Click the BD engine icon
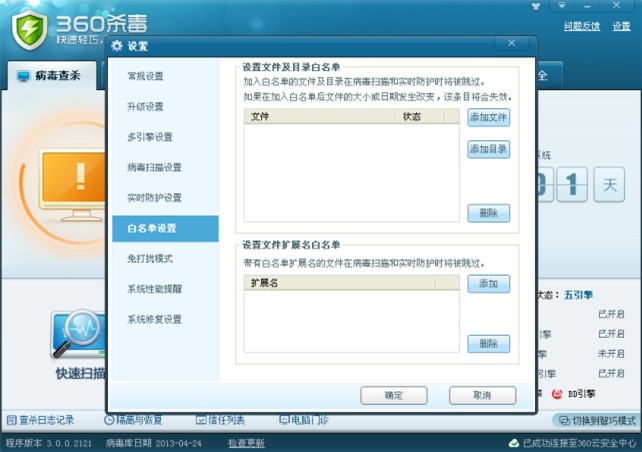Viewport: 642px width, 452px height. click(x=559, y=395)
